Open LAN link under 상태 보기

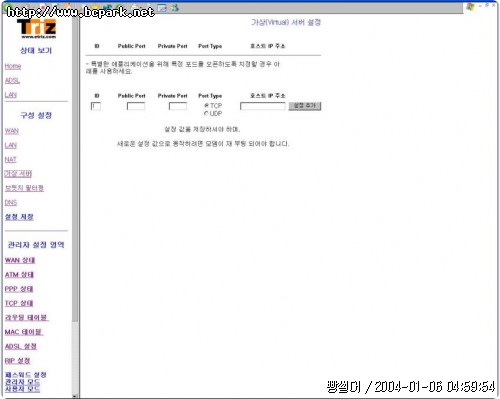point(11,95)
